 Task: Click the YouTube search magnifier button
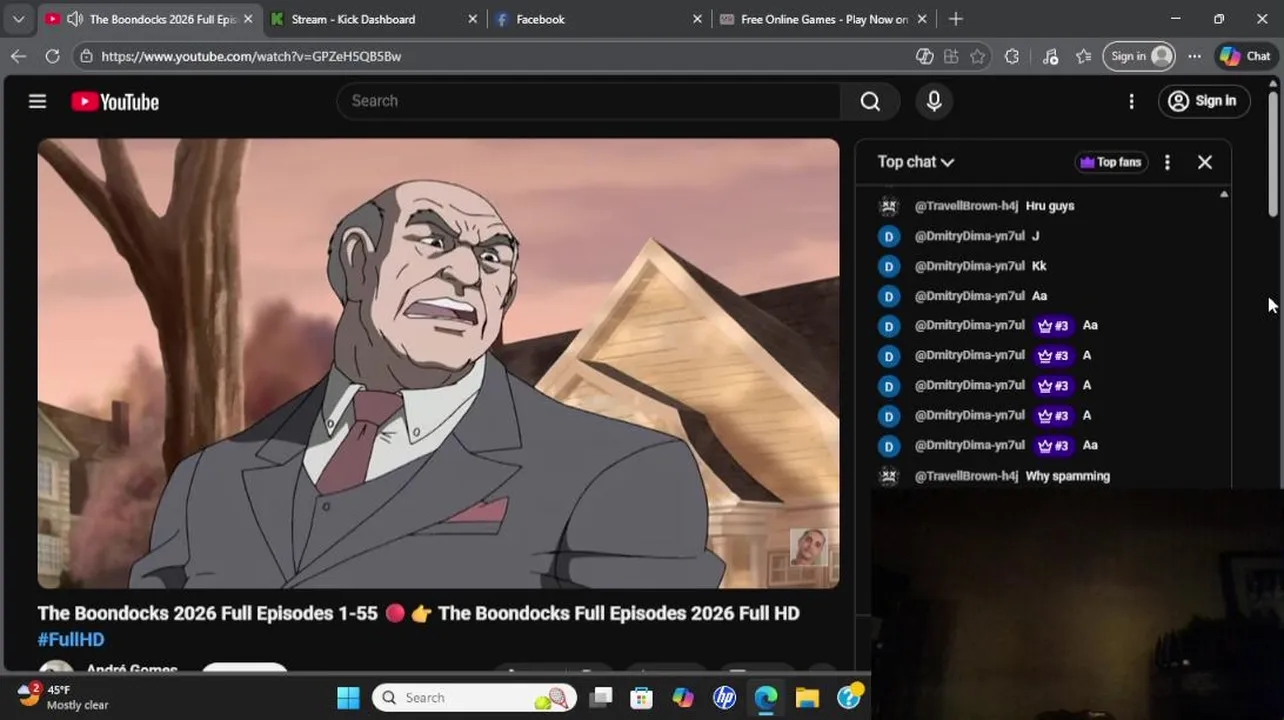(x=870, y=101)
